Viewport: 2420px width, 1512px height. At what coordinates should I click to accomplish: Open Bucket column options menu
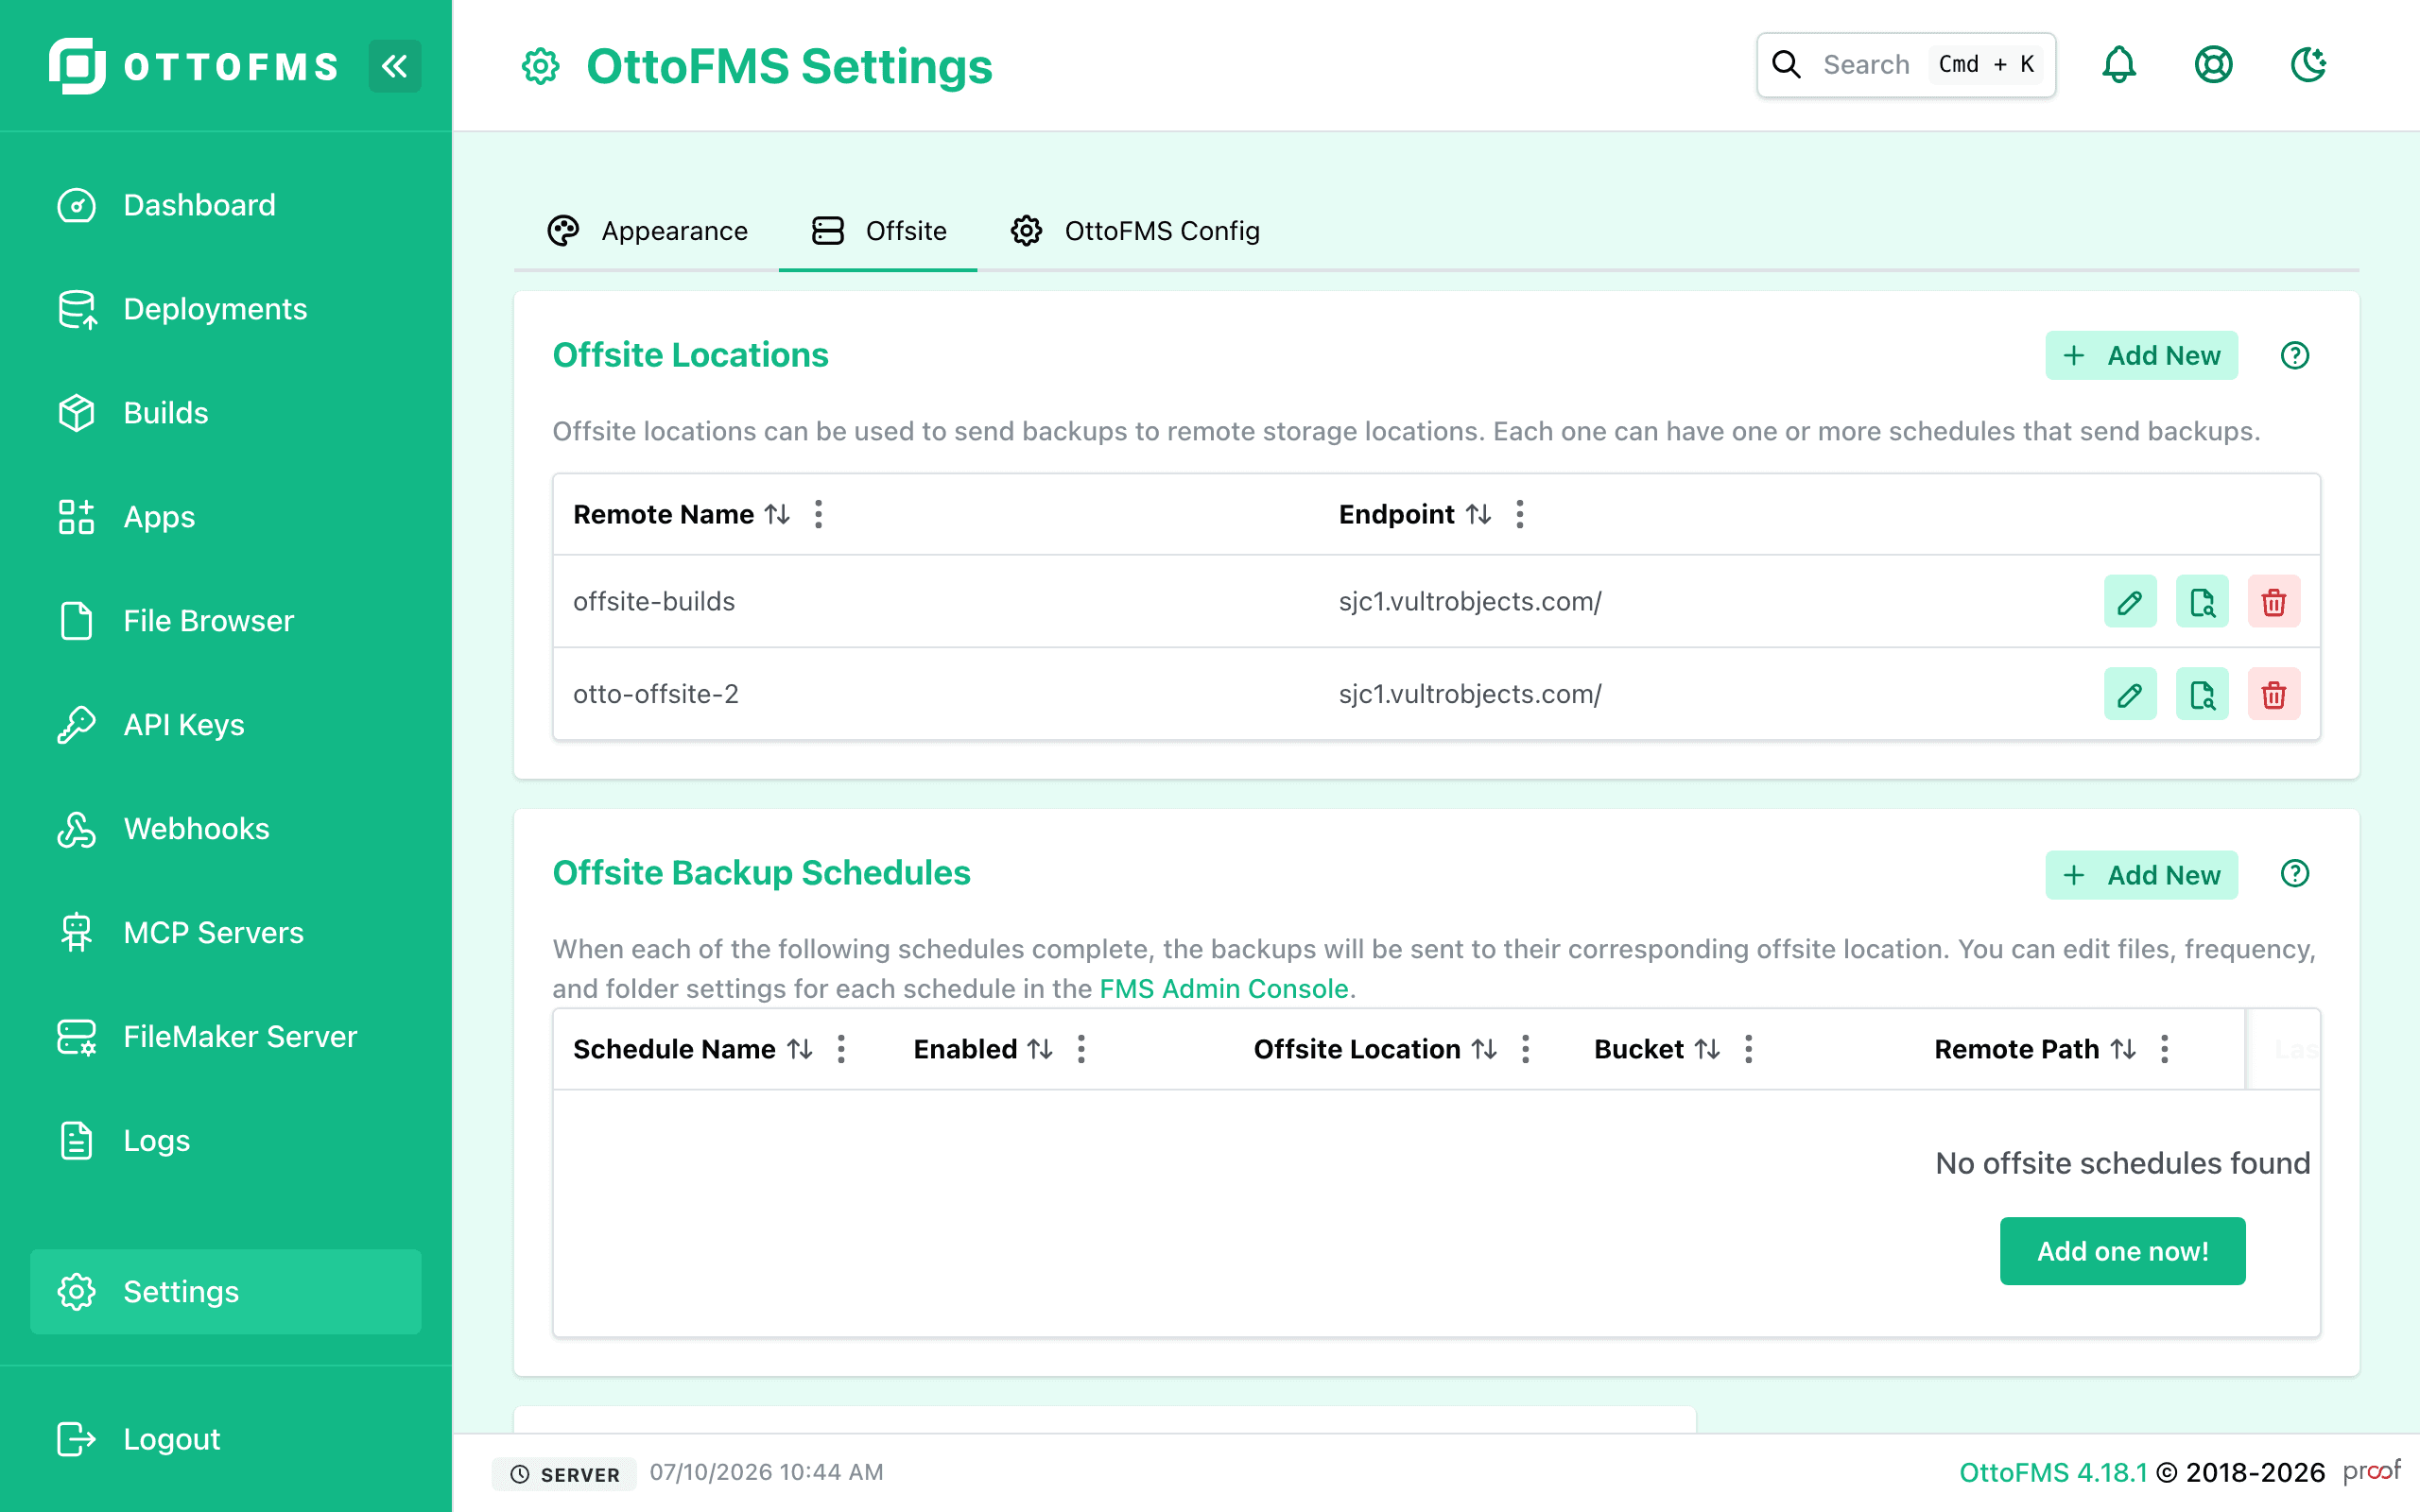[1749, 1049]
